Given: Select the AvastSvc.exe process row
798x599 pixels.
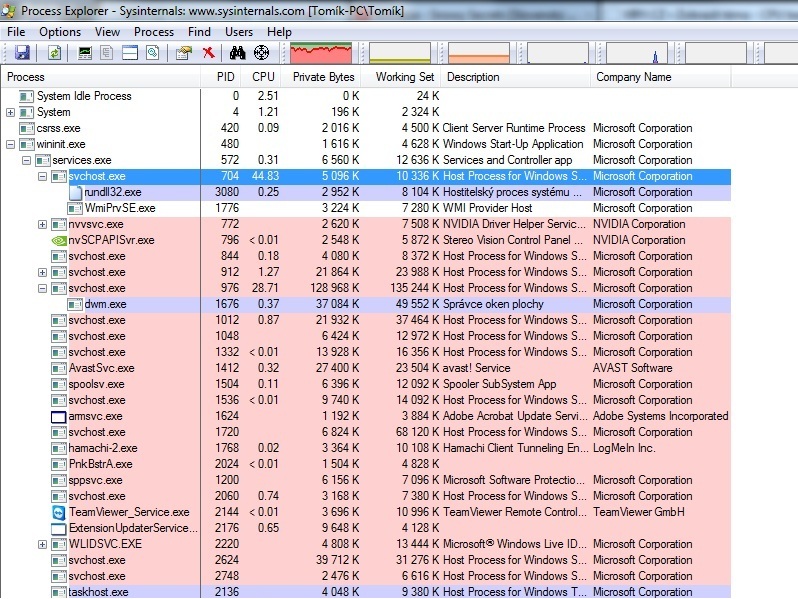Looking at the screenshot, I should tap(101, 368).
